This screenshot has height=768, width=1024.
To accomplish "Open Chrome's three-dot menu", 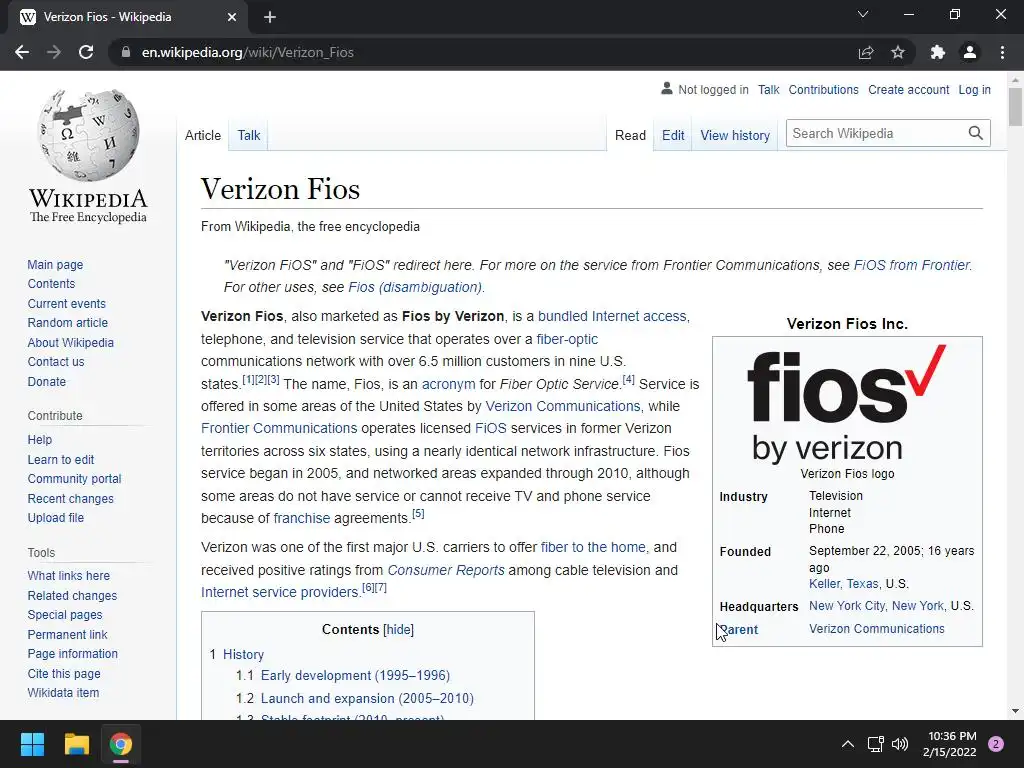I will [1002, 52].
